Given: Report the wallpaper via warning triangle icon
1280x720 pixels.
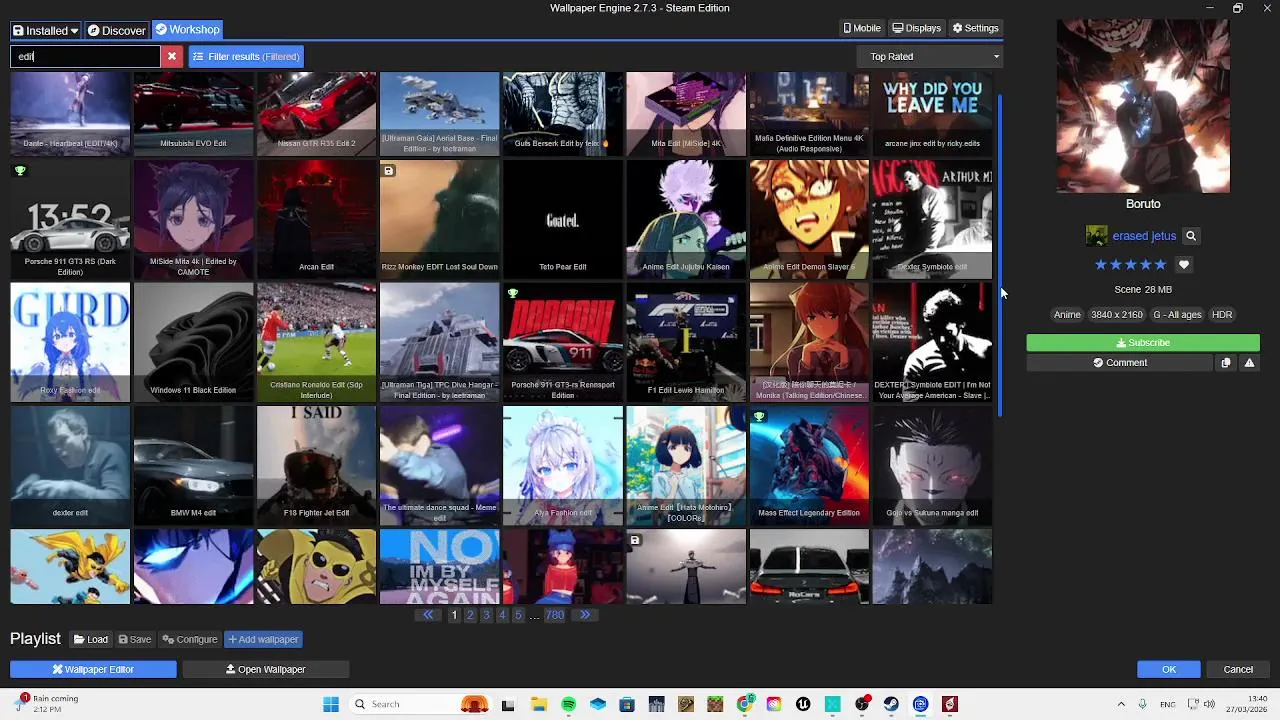Looking at the screenshot, I should click(x=1249, y=363).
